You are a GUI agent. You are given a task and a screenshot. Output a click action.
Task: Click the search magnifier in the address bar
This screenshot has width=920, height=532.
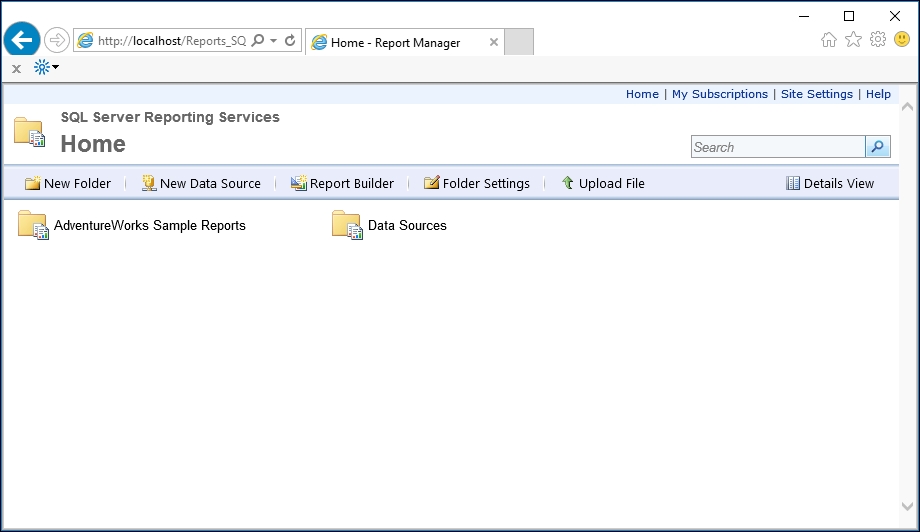tap(258, 40)
